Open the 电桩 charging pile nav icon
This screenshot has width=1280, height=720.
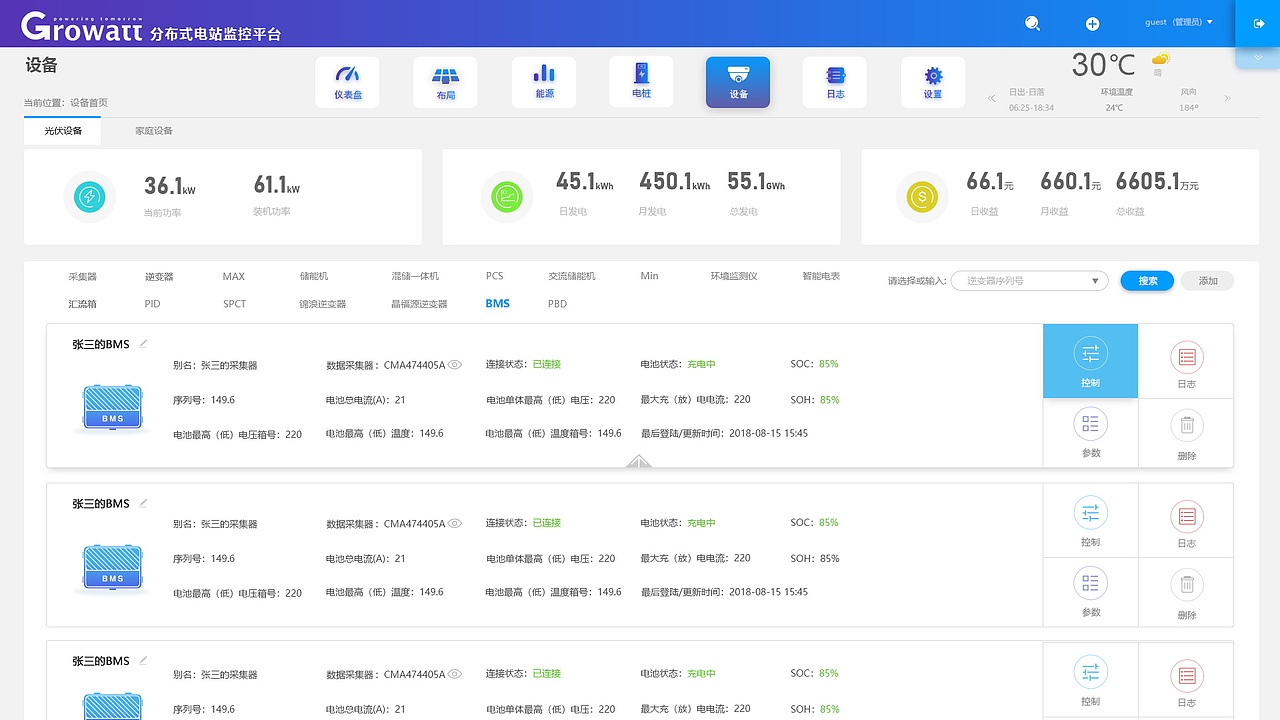(641, 82)
